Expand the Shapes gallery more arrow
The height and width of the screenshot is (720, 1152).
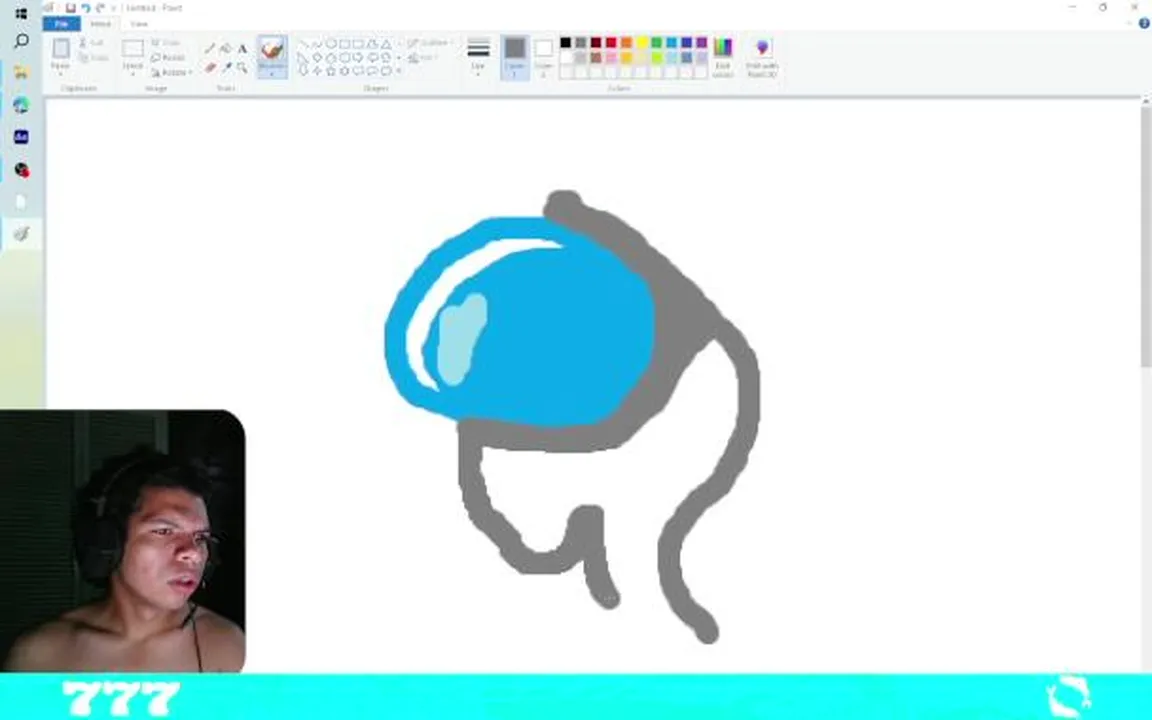[x=399, y=71]
